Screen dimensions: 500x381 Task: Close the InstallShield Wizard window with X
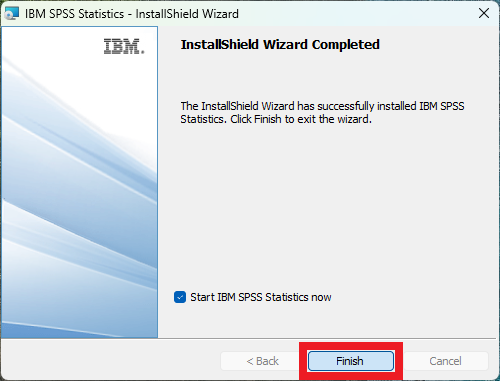(x=484, y=14)
